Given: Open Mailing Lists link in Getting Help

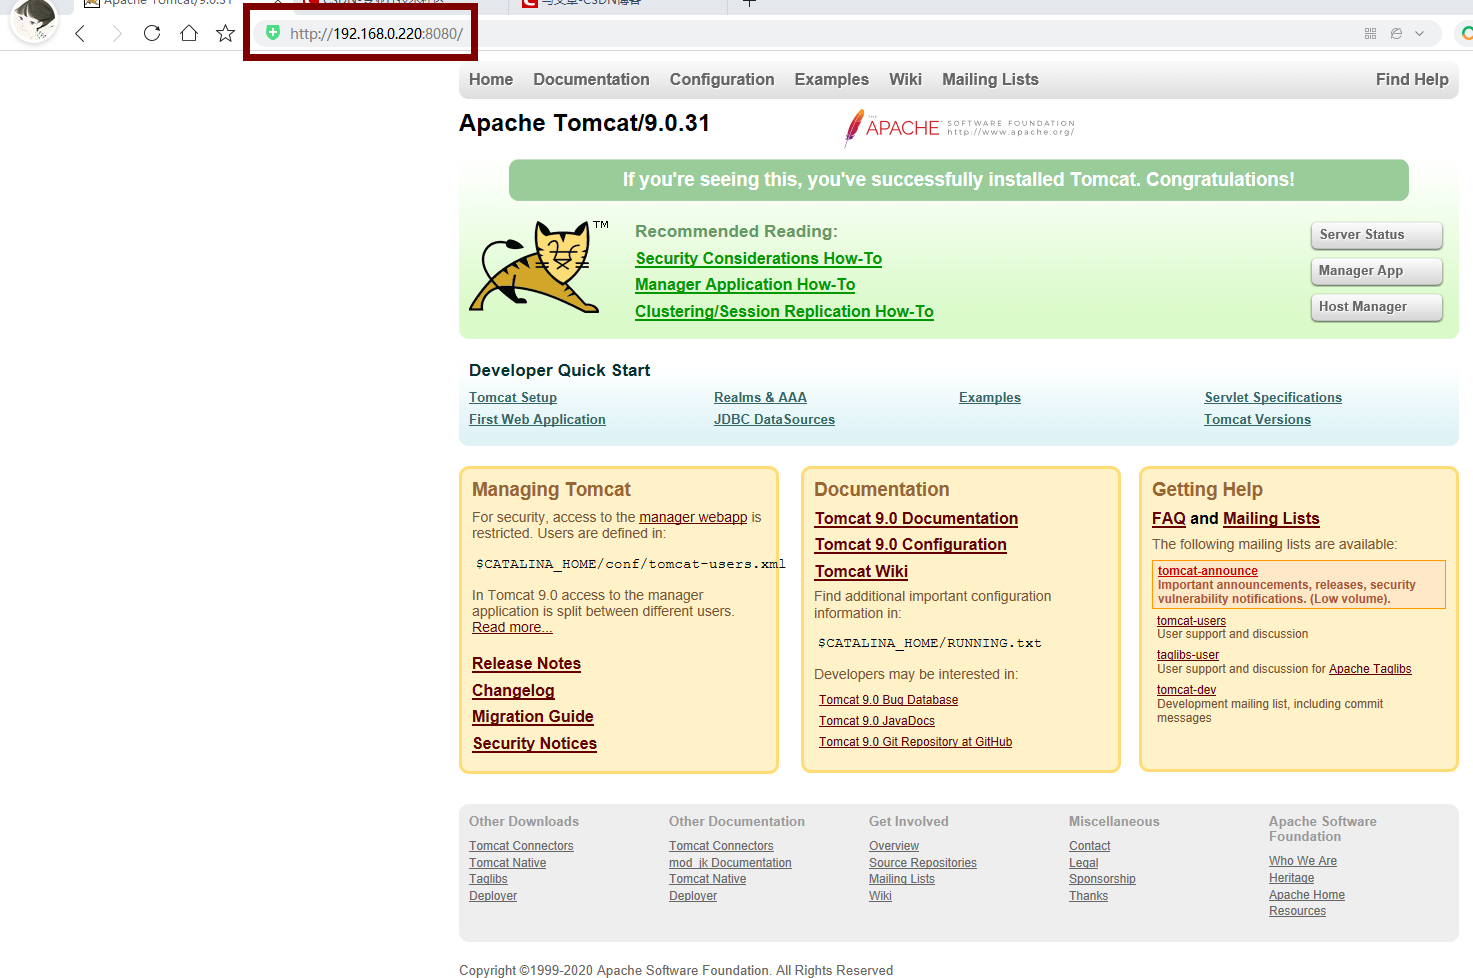Looking at the screenshot, I should [1271, 518].
